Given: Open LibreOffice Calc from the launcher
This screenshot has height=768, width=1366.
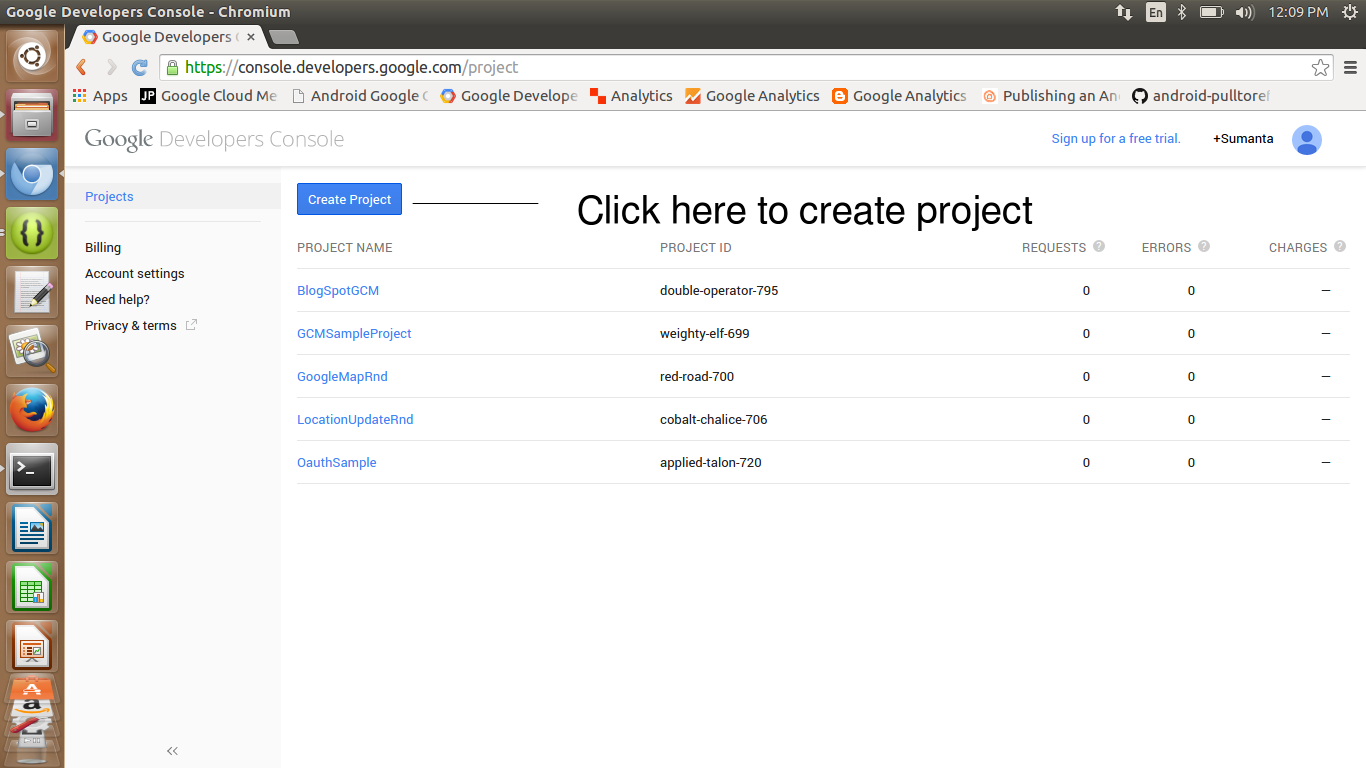Looking at the screenshot, I should click(32, 588).
